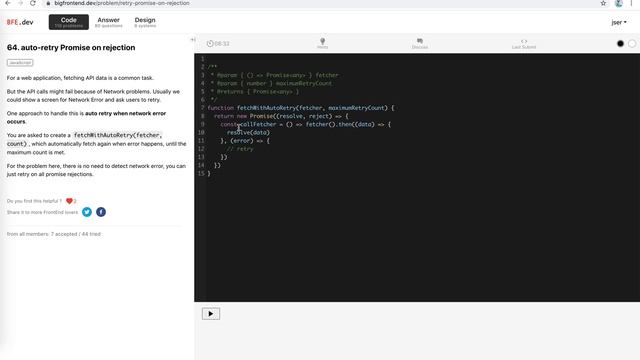
Task: Click the resolve(data) code line
Action: coord(248,132)
